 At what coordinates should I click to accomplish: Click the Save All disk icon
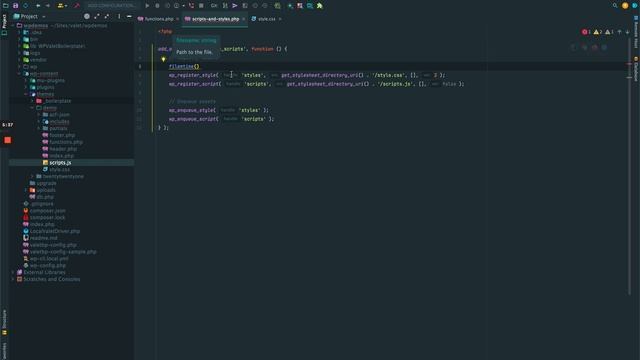tap(16, 6)
